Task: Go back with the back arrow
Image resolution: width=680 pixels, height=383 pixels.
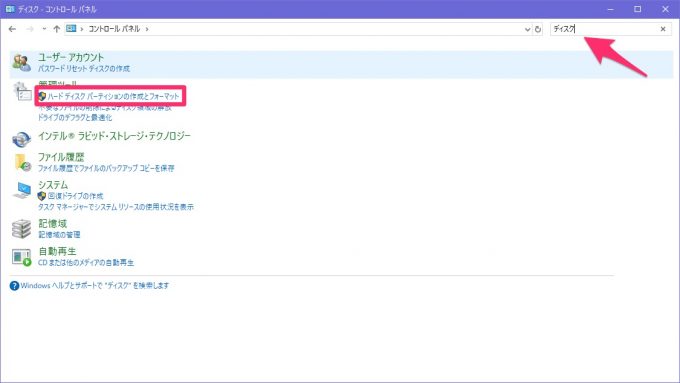Action: (x=12, y=29)
